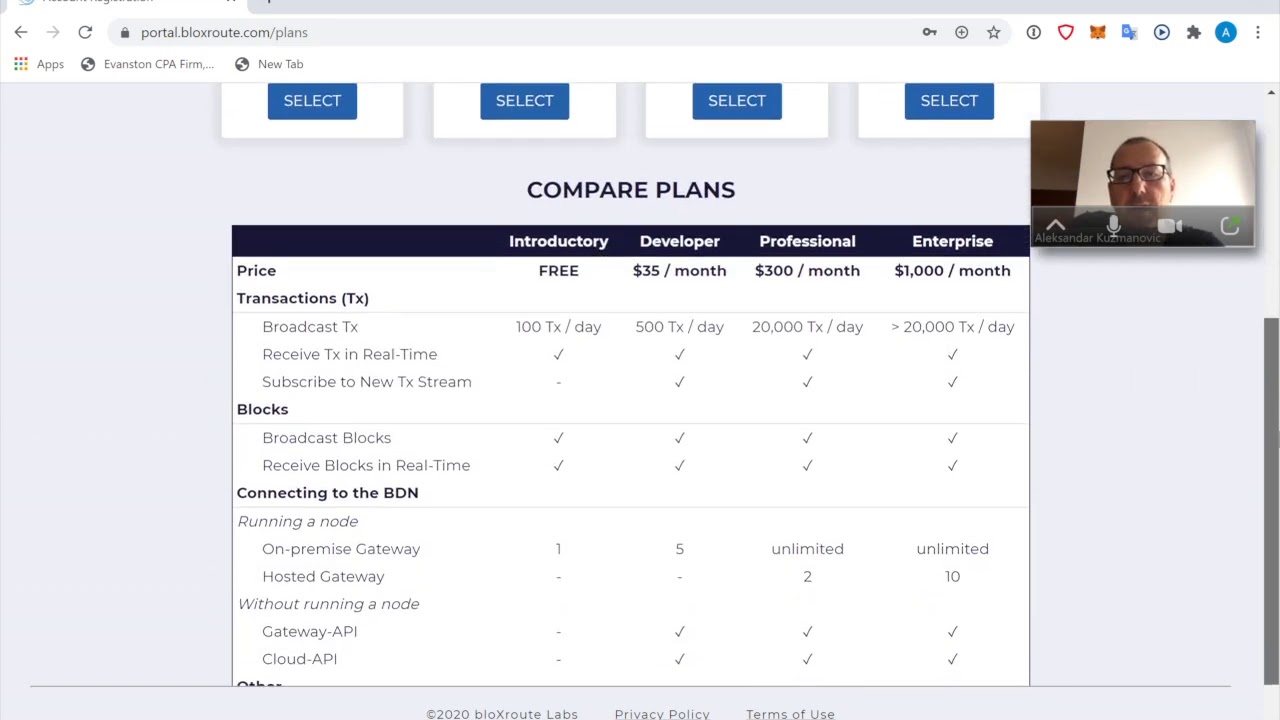Reload the bloXroute plans page
Viewport: 1280px width, 720px height.
(85, 33)
